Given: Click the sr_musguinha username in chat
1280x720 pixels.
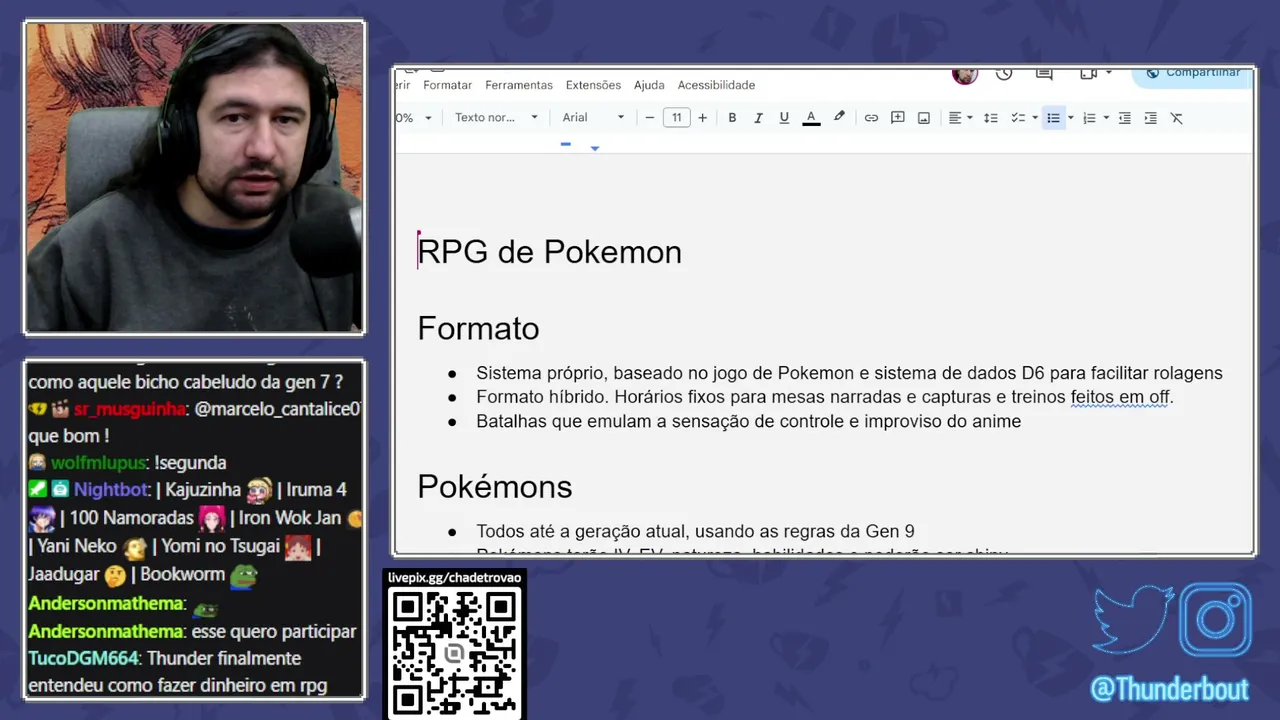Looking at the screenshot, I should (x=129, y=409).
